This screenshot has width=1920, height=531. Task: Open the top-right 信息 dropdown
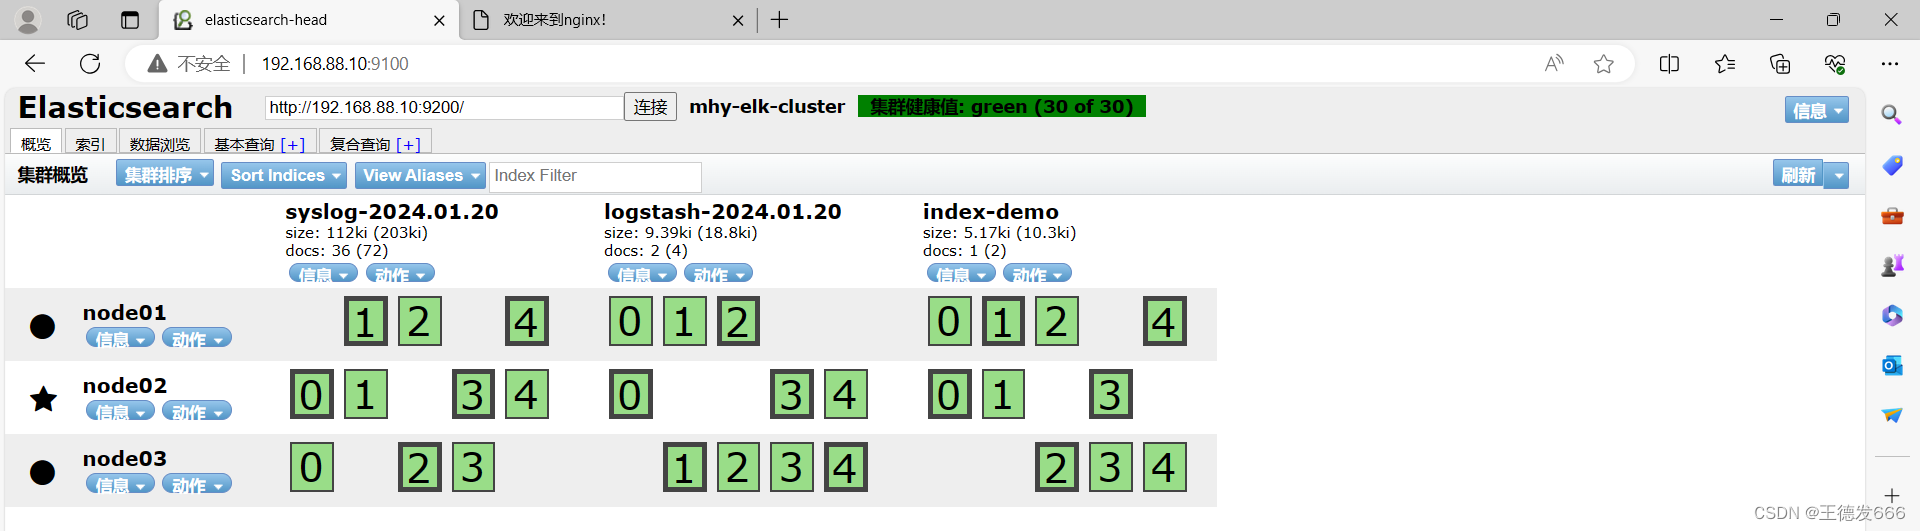[1816, 110]
